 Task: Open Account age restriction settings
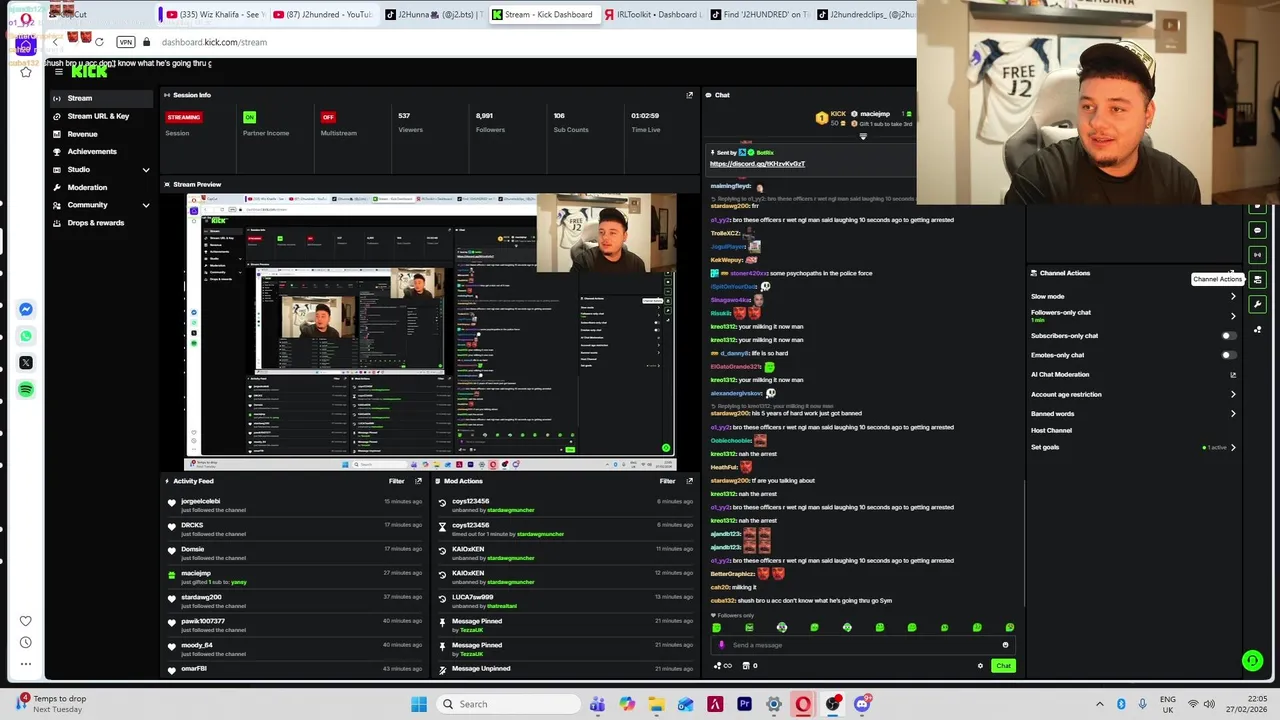coord(1133,394)
